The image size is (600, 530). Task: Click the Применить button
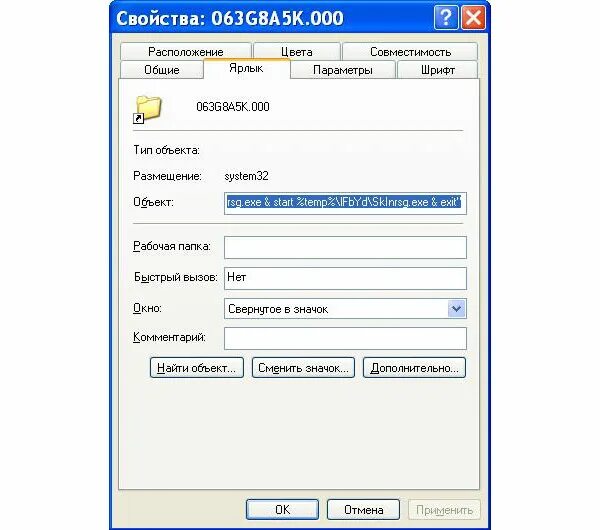click(444, 509)
